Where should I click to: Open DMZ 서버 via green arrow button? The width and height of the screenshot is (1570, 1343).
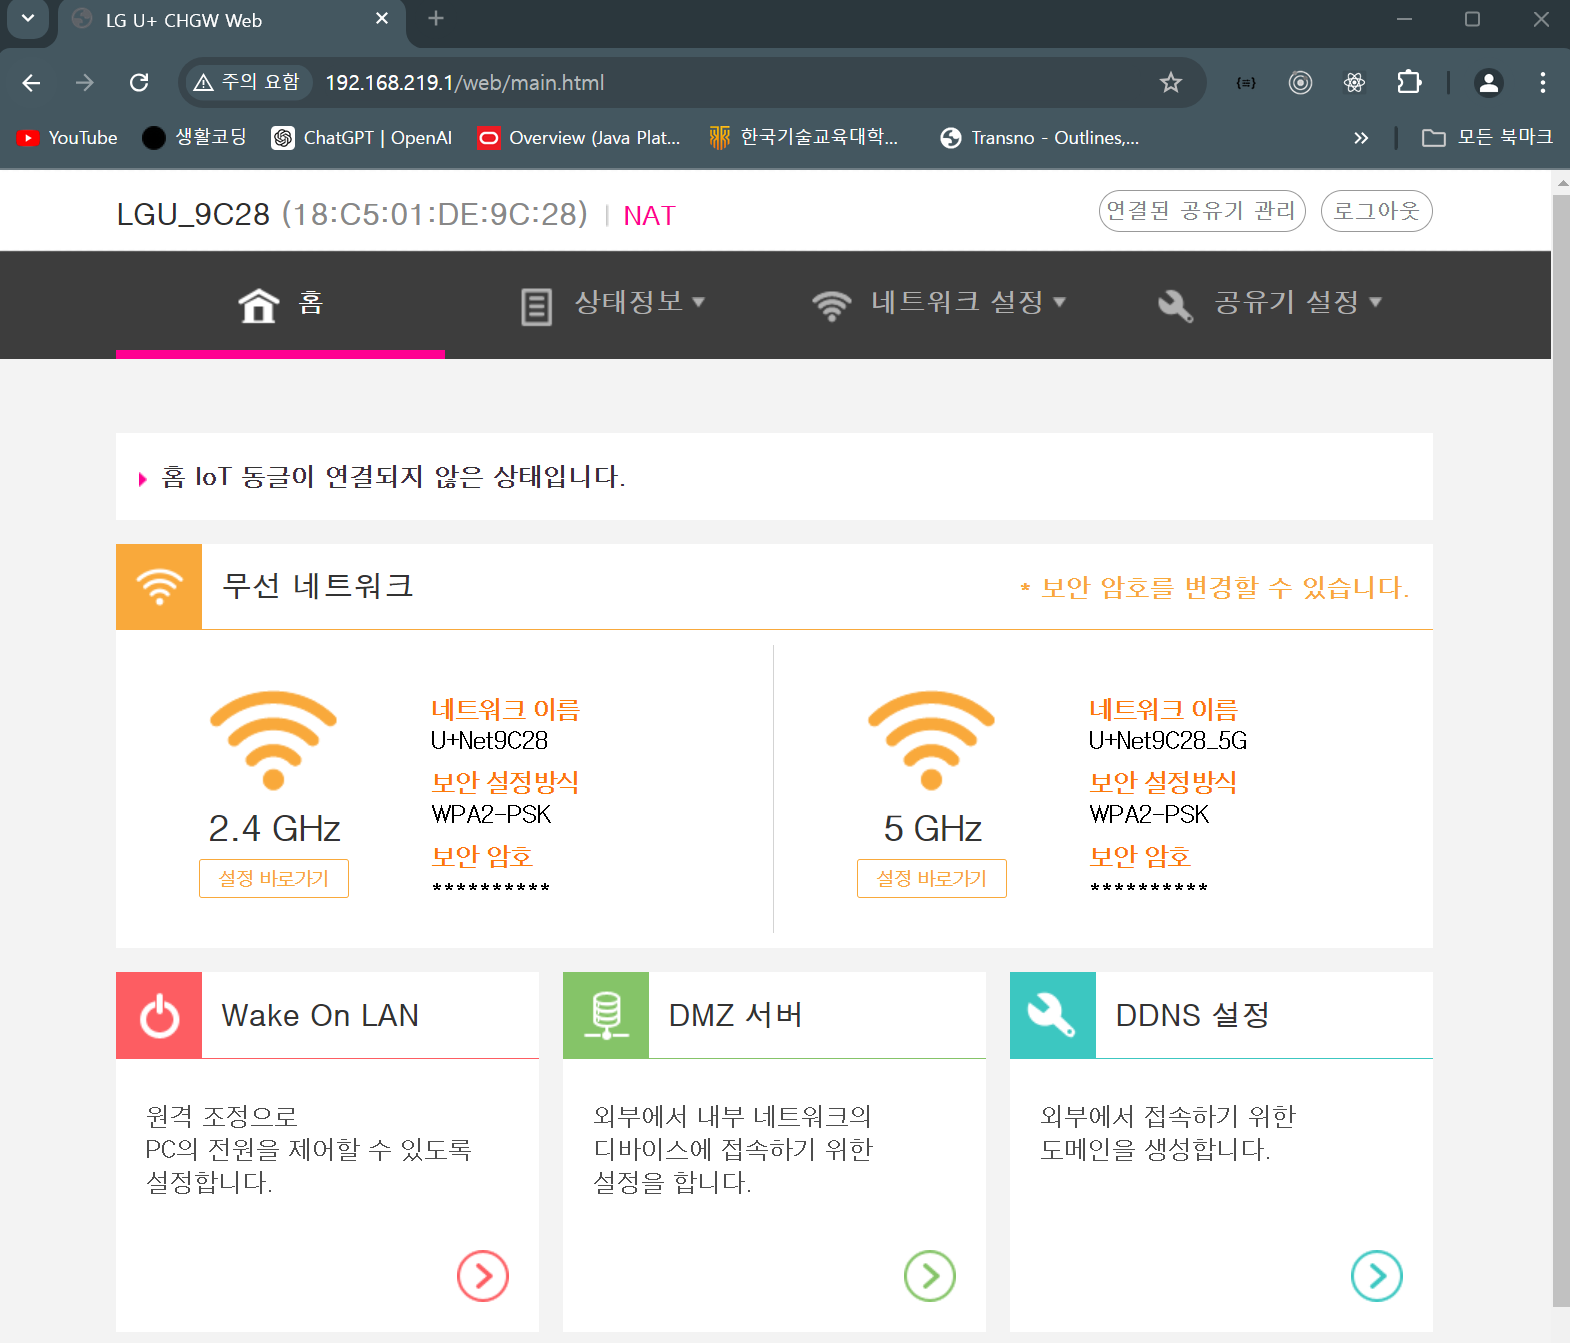pyautogui.click(x=930, y=1276)
